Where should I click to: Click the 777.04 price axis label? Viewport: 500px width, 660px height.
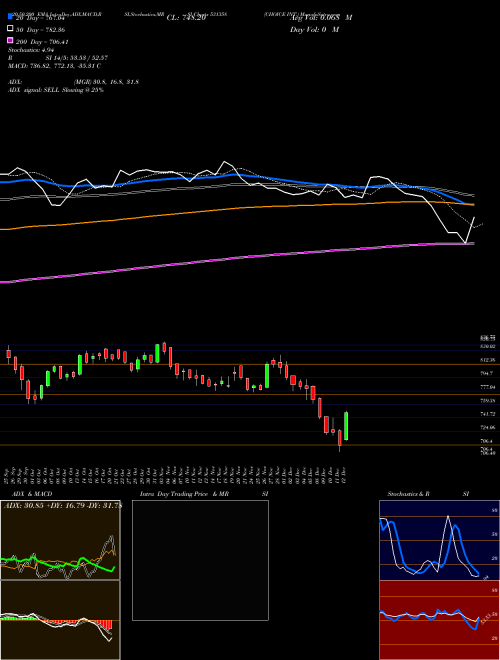[x=488, y=387]
